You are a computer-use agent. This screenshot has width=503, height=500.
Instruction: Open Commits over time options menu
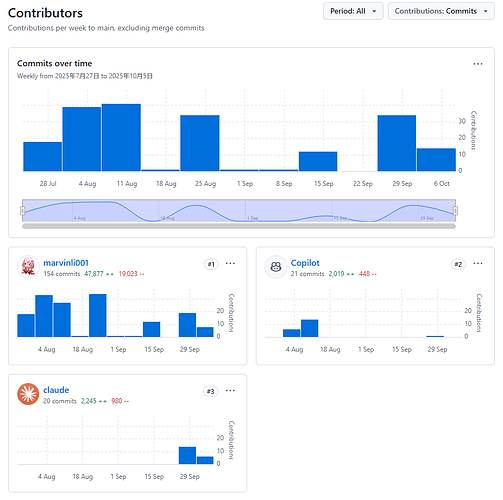coord(478,64)
